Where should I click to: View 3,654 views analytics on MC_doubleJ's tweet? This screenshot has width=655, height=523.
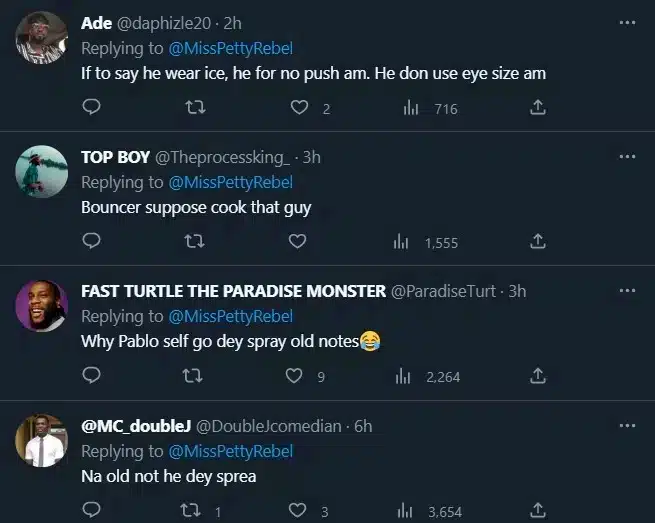[x=431, y=511]
